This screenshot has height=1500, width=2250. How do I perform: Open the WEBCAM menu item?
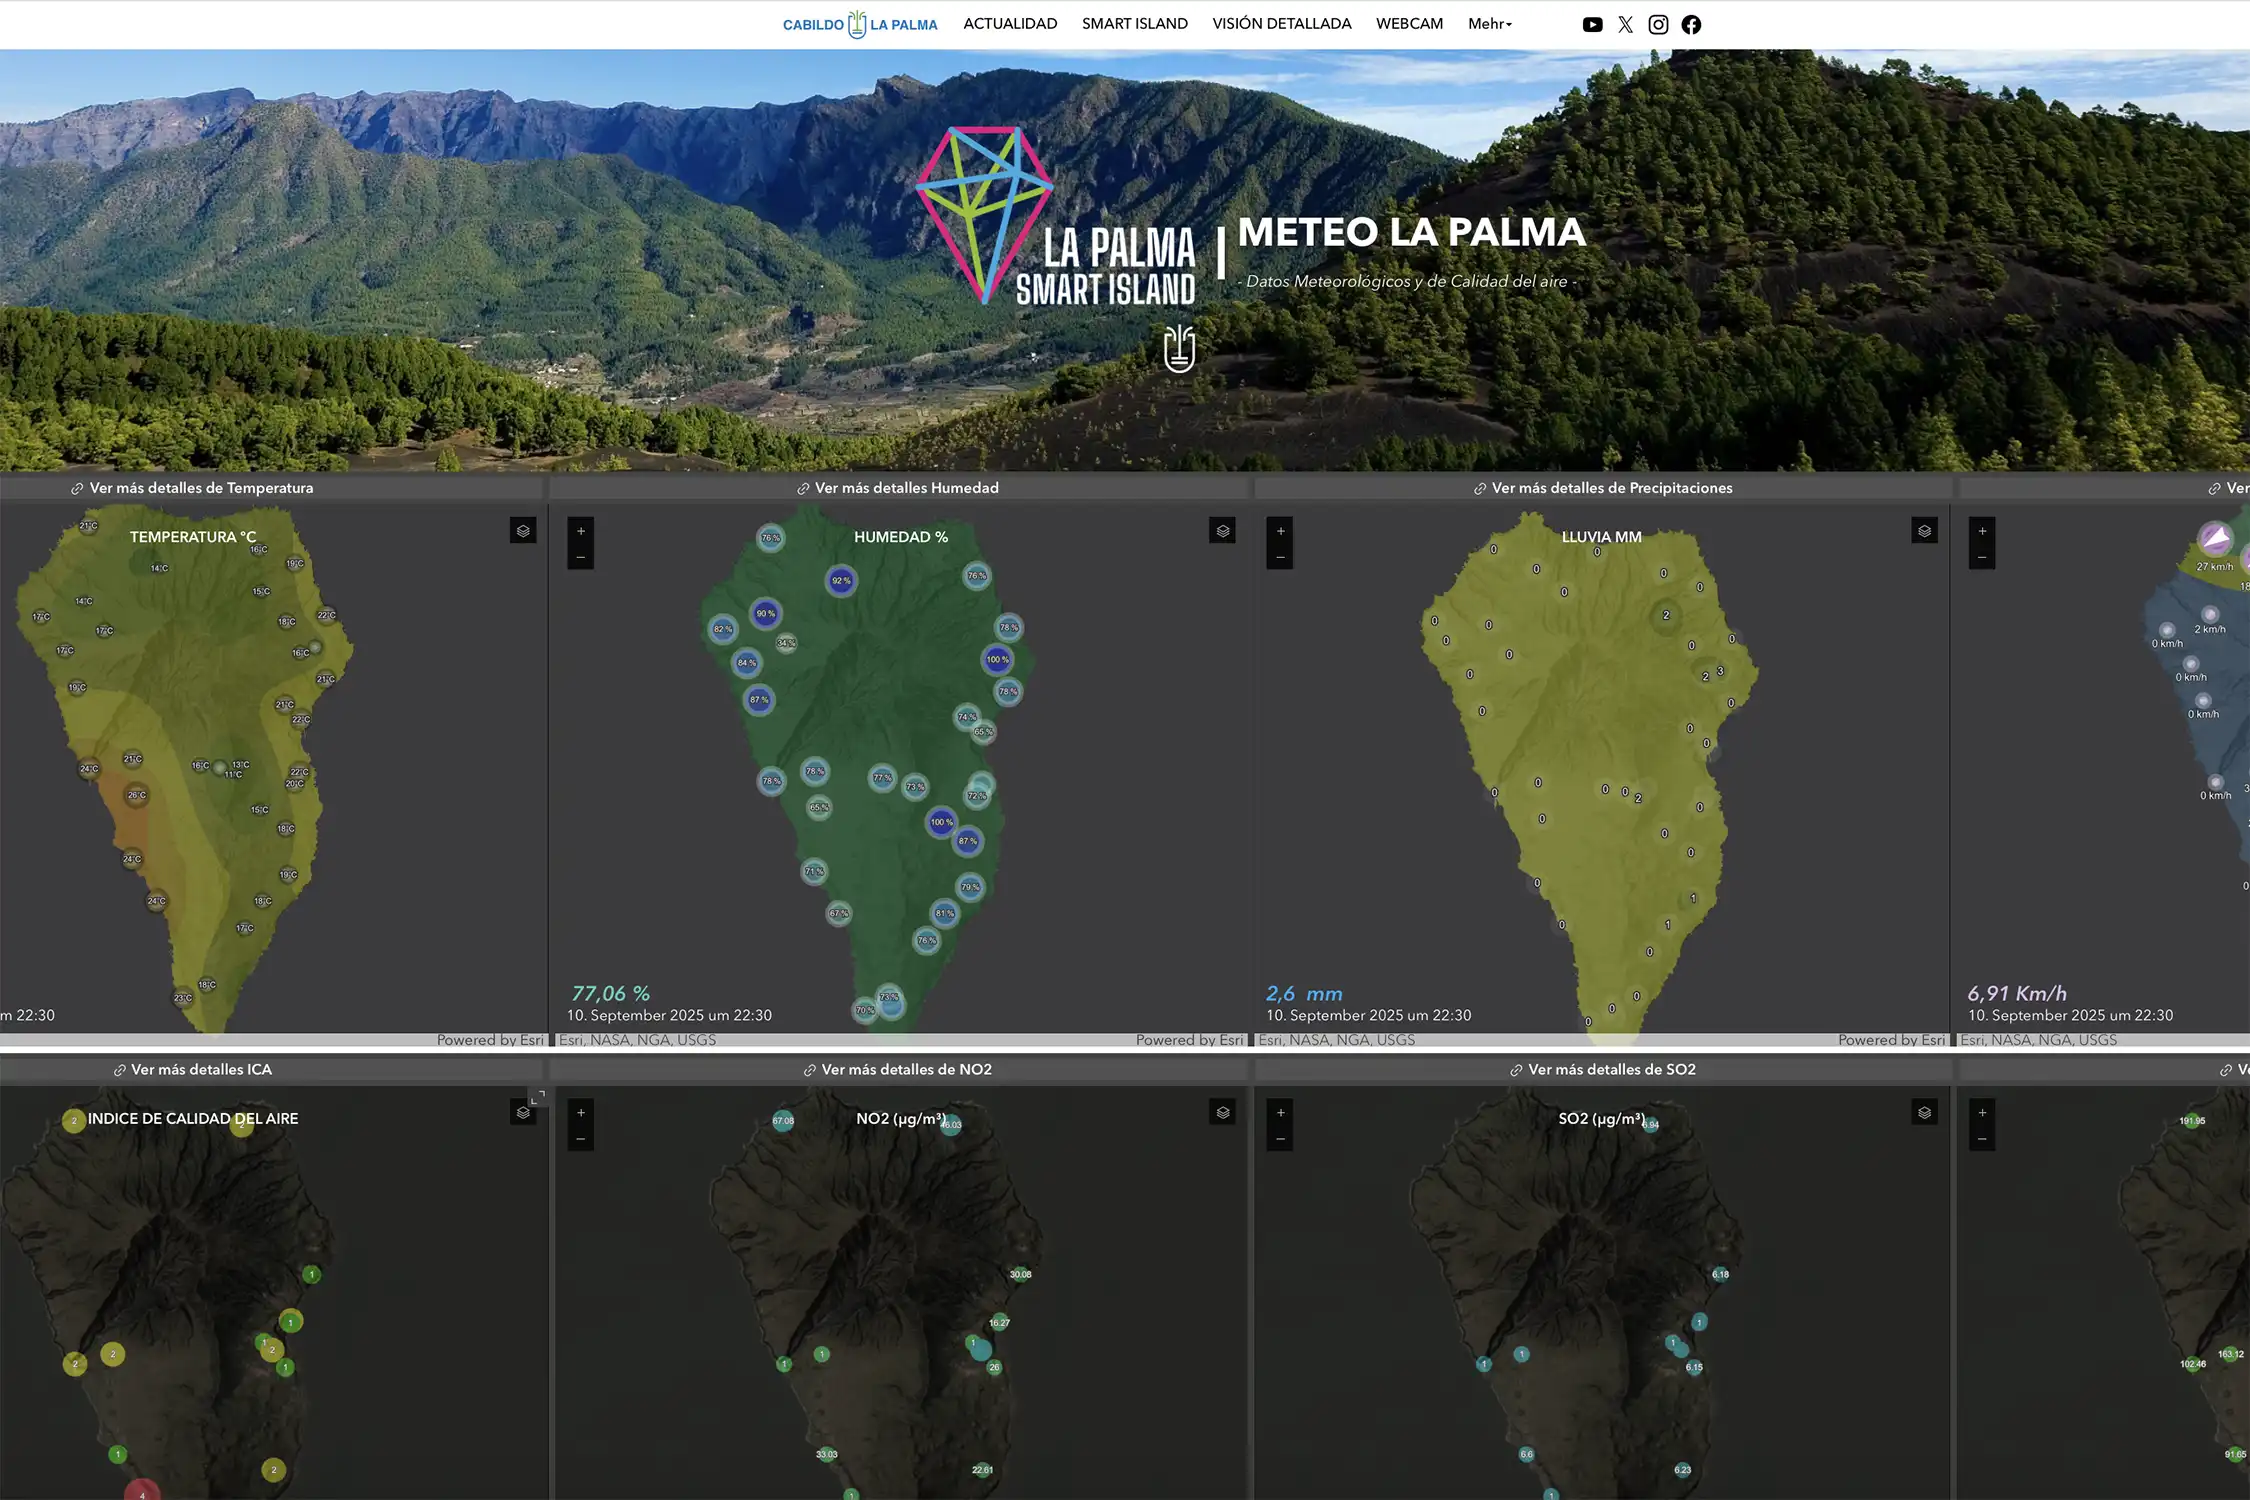[1409, 24]
